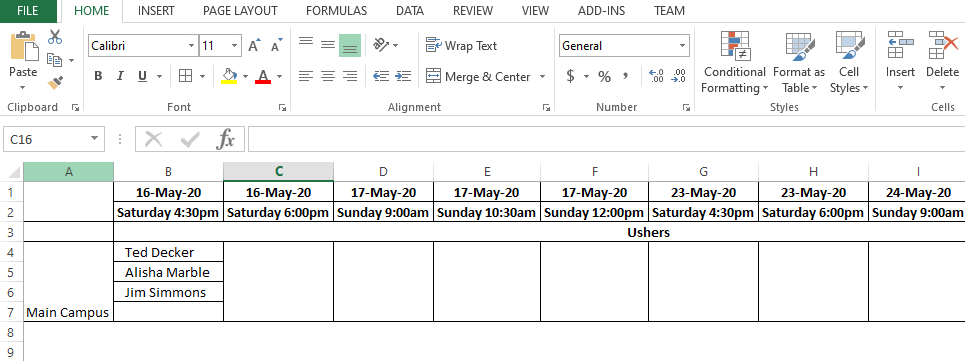Click the Delete cells icon
The height and width of the screenshot is (361, 965).
pos(943,46)
